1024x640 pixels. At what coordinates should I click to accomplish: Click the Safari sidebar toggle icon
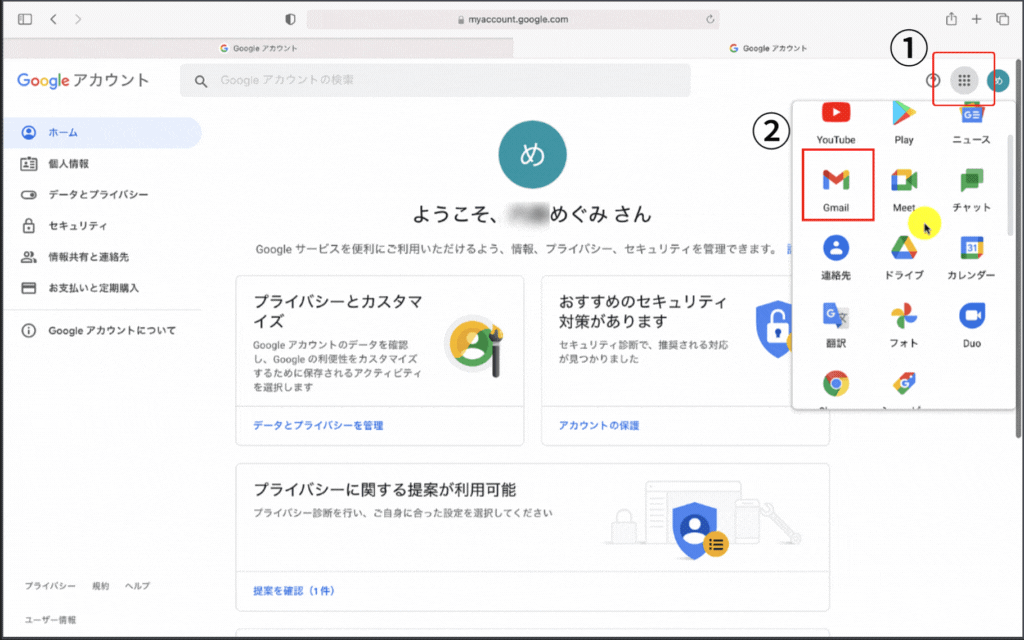[x=25, y=19]
